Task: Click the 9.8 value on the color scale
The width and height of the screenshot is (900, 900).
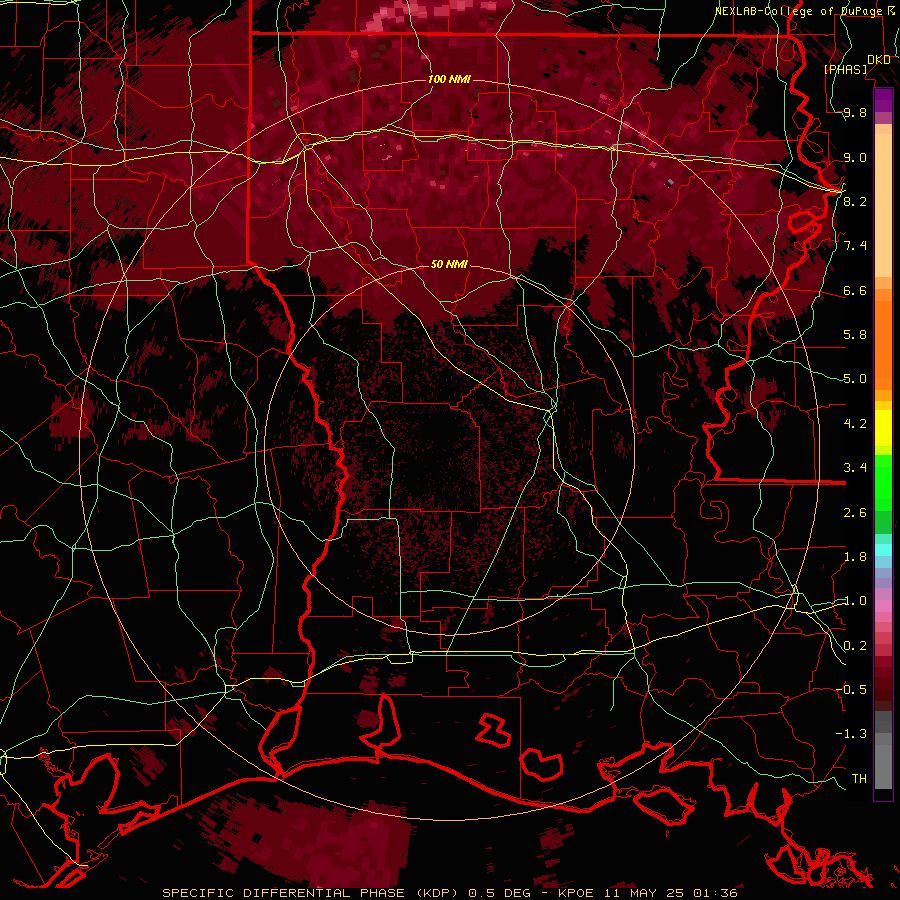Action: click(x=855, y=113)
